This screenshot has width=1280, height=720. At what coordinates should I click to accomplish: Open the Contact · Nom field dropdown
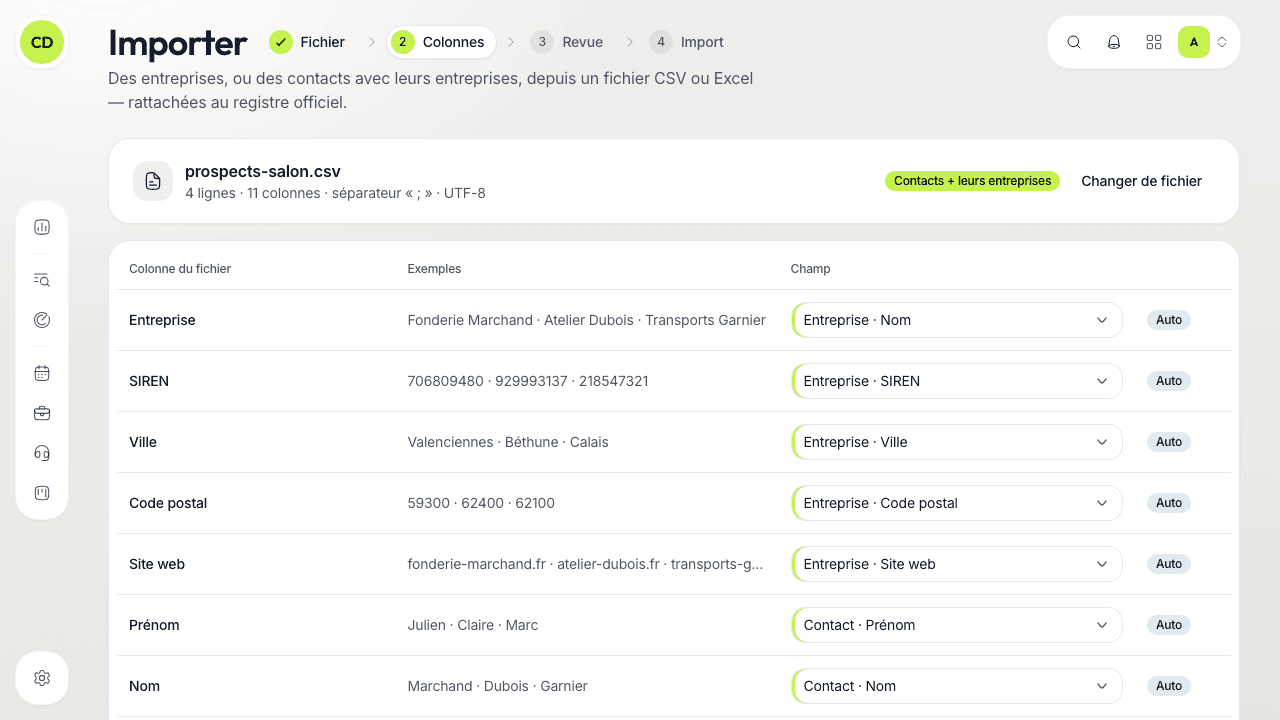pos(957,686)
